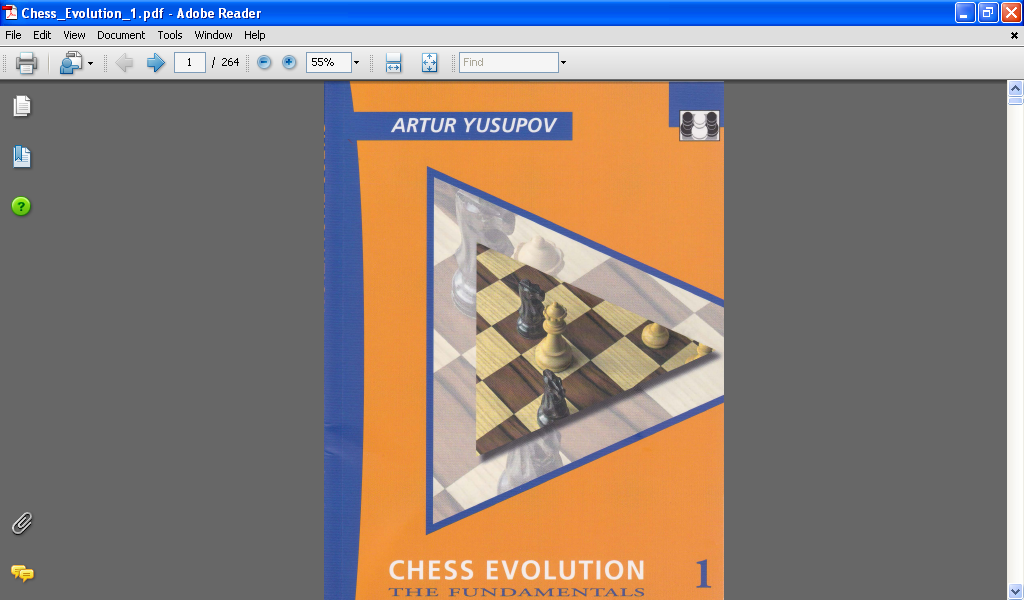
Task: Open the Window menu
Action: point(213,35)
